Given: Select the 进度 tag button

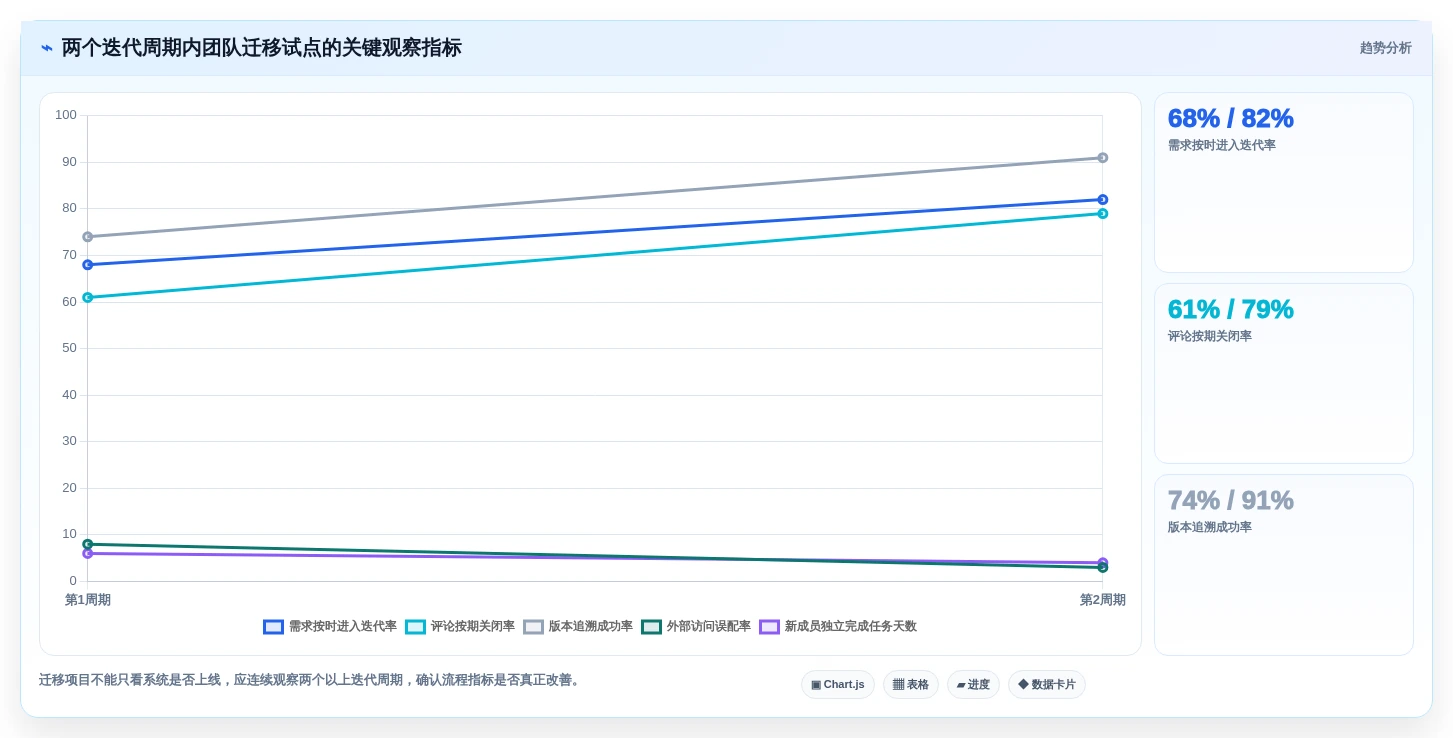Looking at the screenshot, I should [x=973, y=685].
